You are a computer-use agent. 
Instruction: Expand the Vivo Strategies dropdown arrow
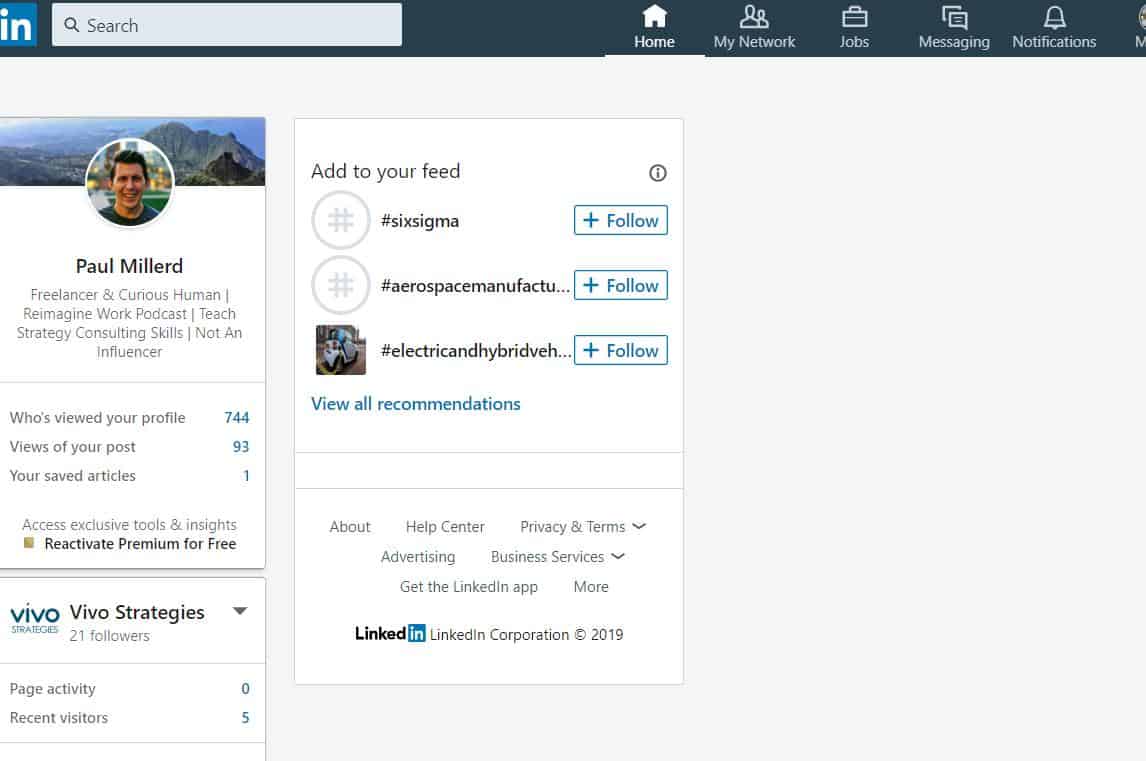pyautogui.click(x=240, y=611)
